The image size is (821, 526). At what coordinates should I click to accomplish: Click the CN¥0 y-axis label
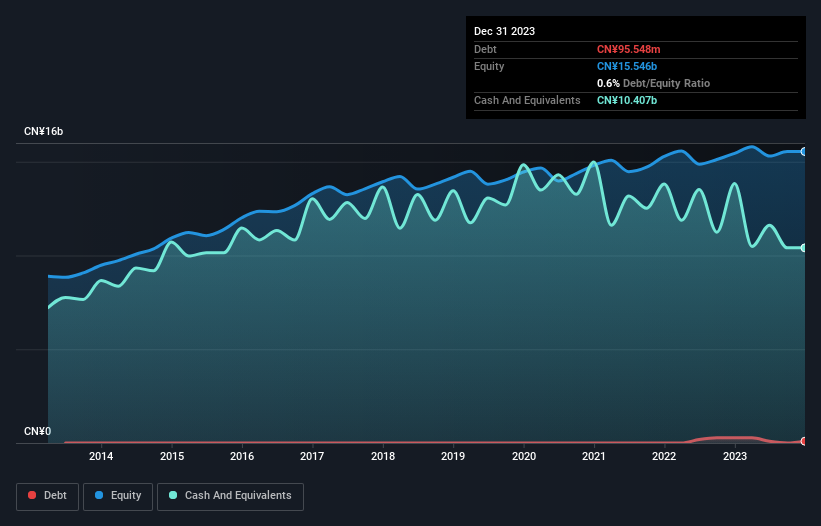(38, 431)
